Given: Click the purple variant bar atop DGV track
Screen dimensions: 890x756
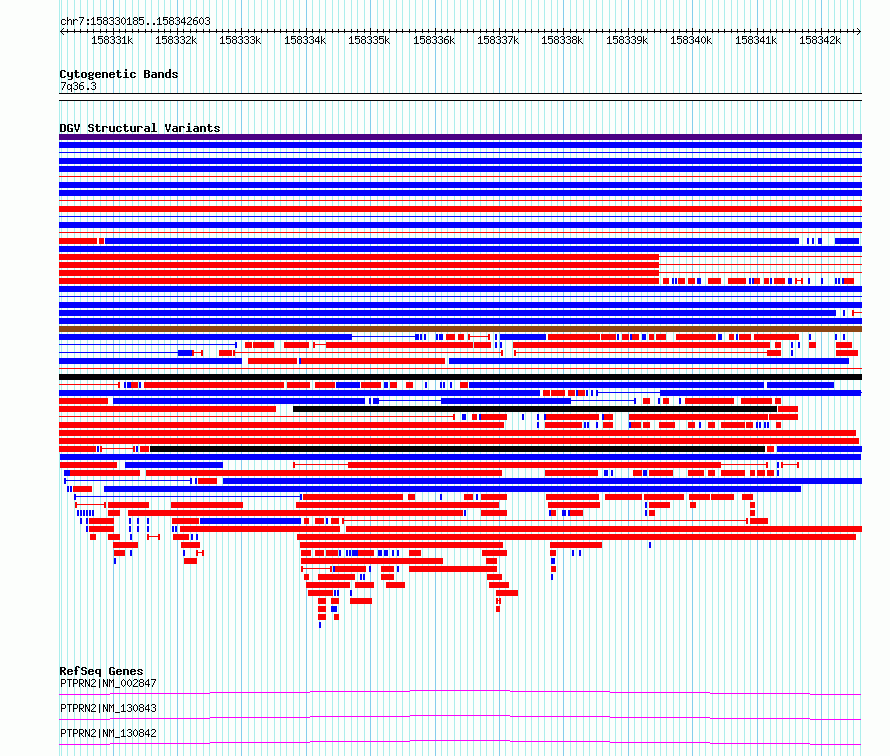Looking at the screenshot, I should coord(460,137).
